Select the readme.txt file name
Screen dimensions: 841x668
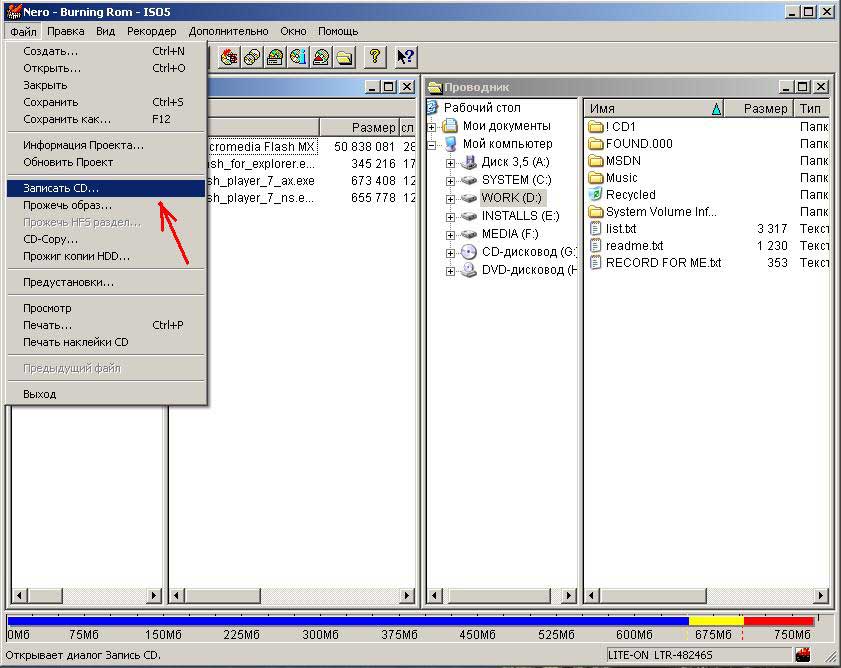[634, 246]
